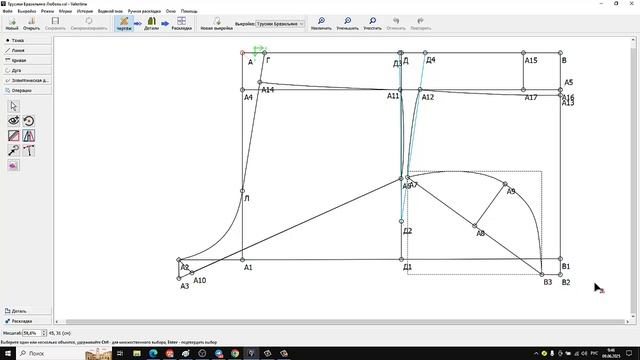
Task: Select the visibility group eye tool
Action: [x=13, y=121]
